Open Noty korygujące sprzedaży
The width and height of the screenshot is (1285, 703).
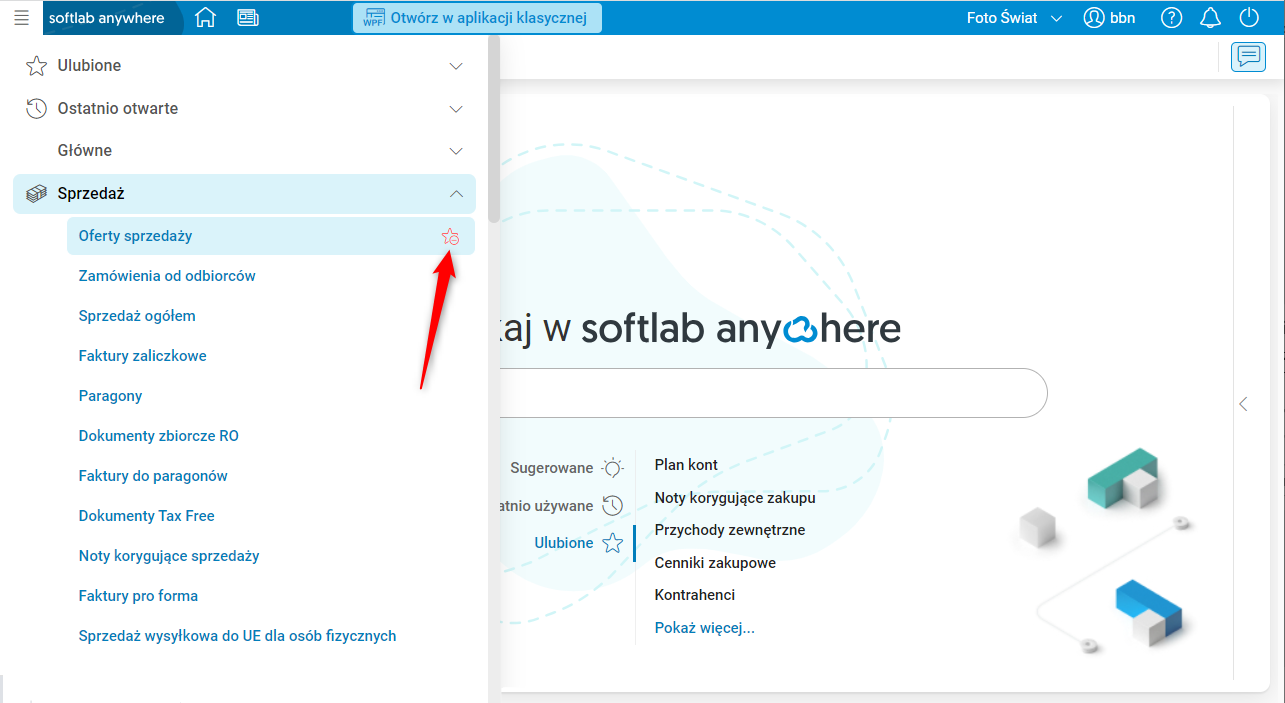[169, 556]
